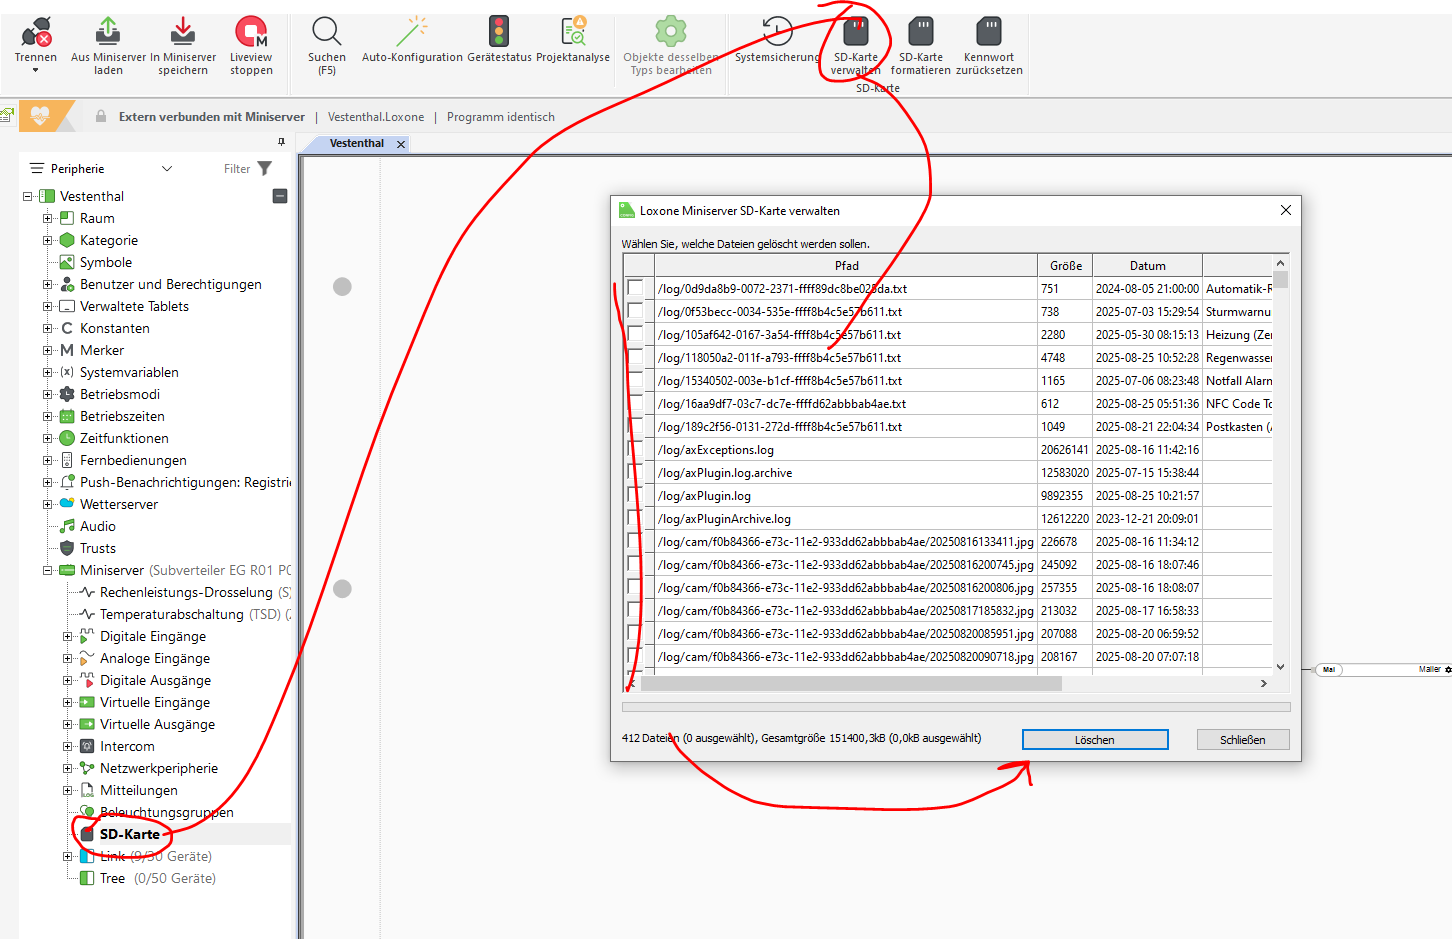Image resolution: width=1452 pixels, height=939 pixels.
Task: Open the Suchen (F5) search tool
Action: [327, 32]
